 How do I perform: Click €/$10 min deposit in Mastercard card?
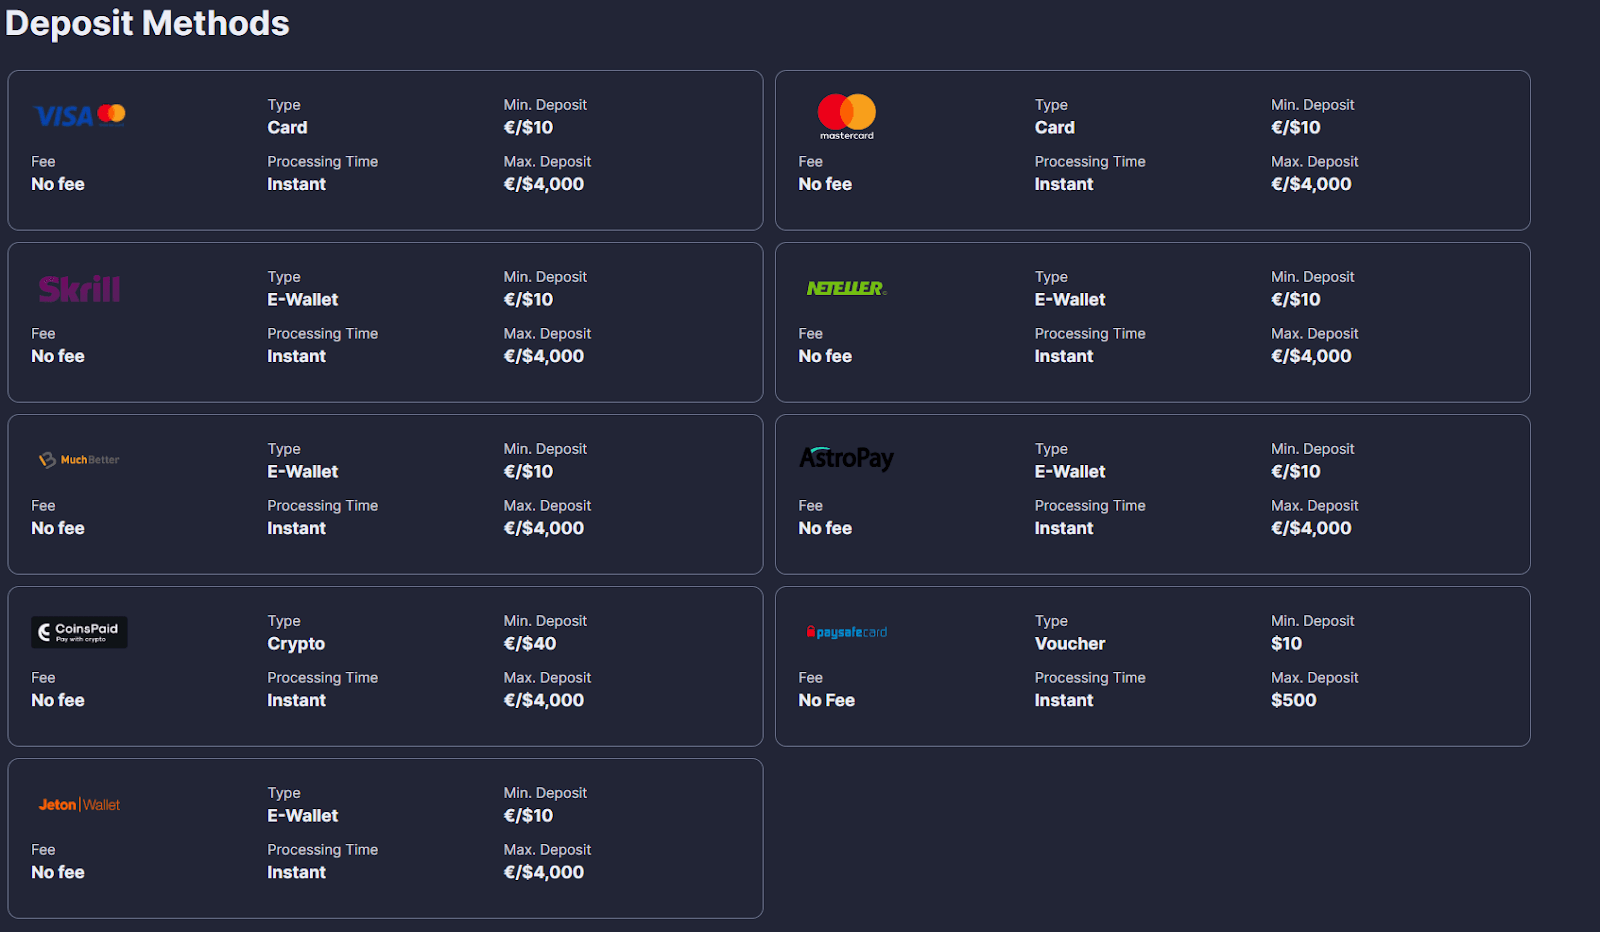(1296, 127)
